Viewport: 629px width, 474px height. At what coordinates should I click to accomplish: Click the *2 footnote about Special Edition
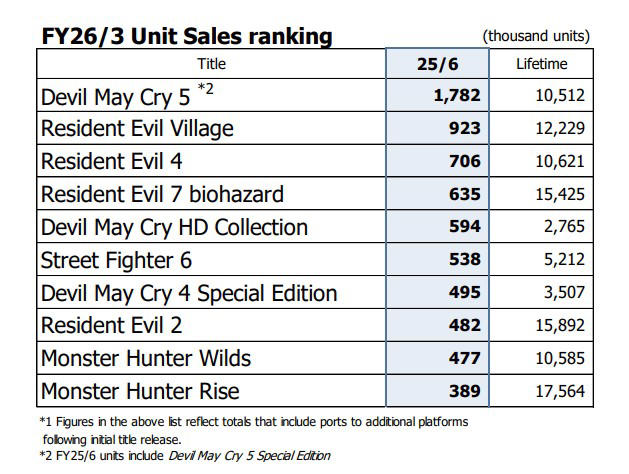[x=185, y=456]
